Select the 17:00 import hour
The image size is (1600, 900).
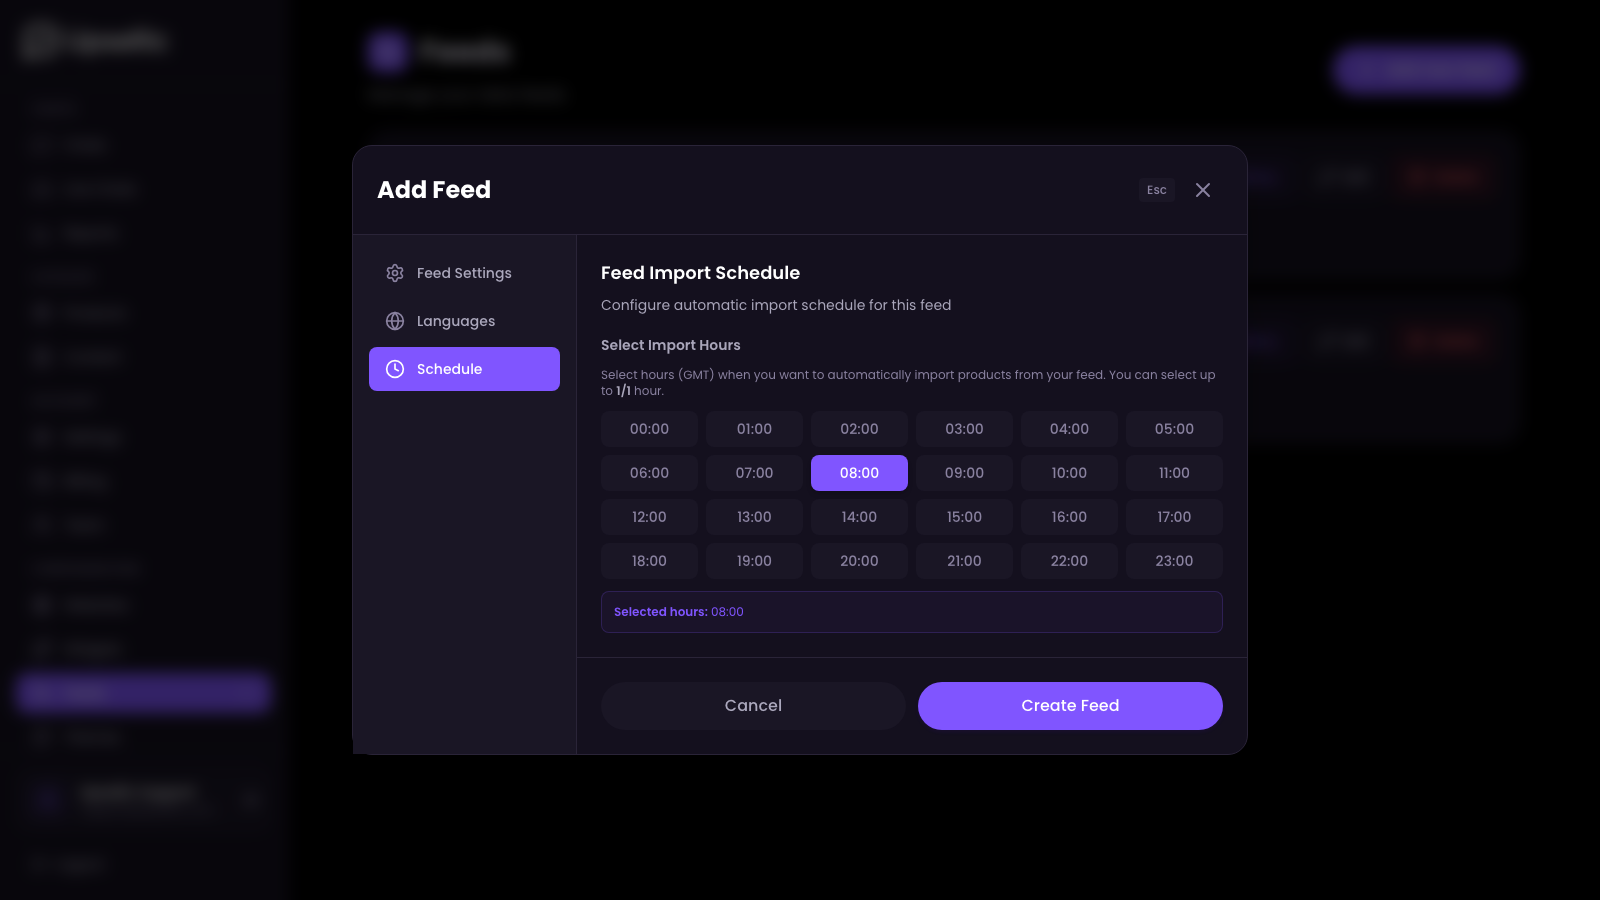pyautogui.click(x=1174, y=517)
